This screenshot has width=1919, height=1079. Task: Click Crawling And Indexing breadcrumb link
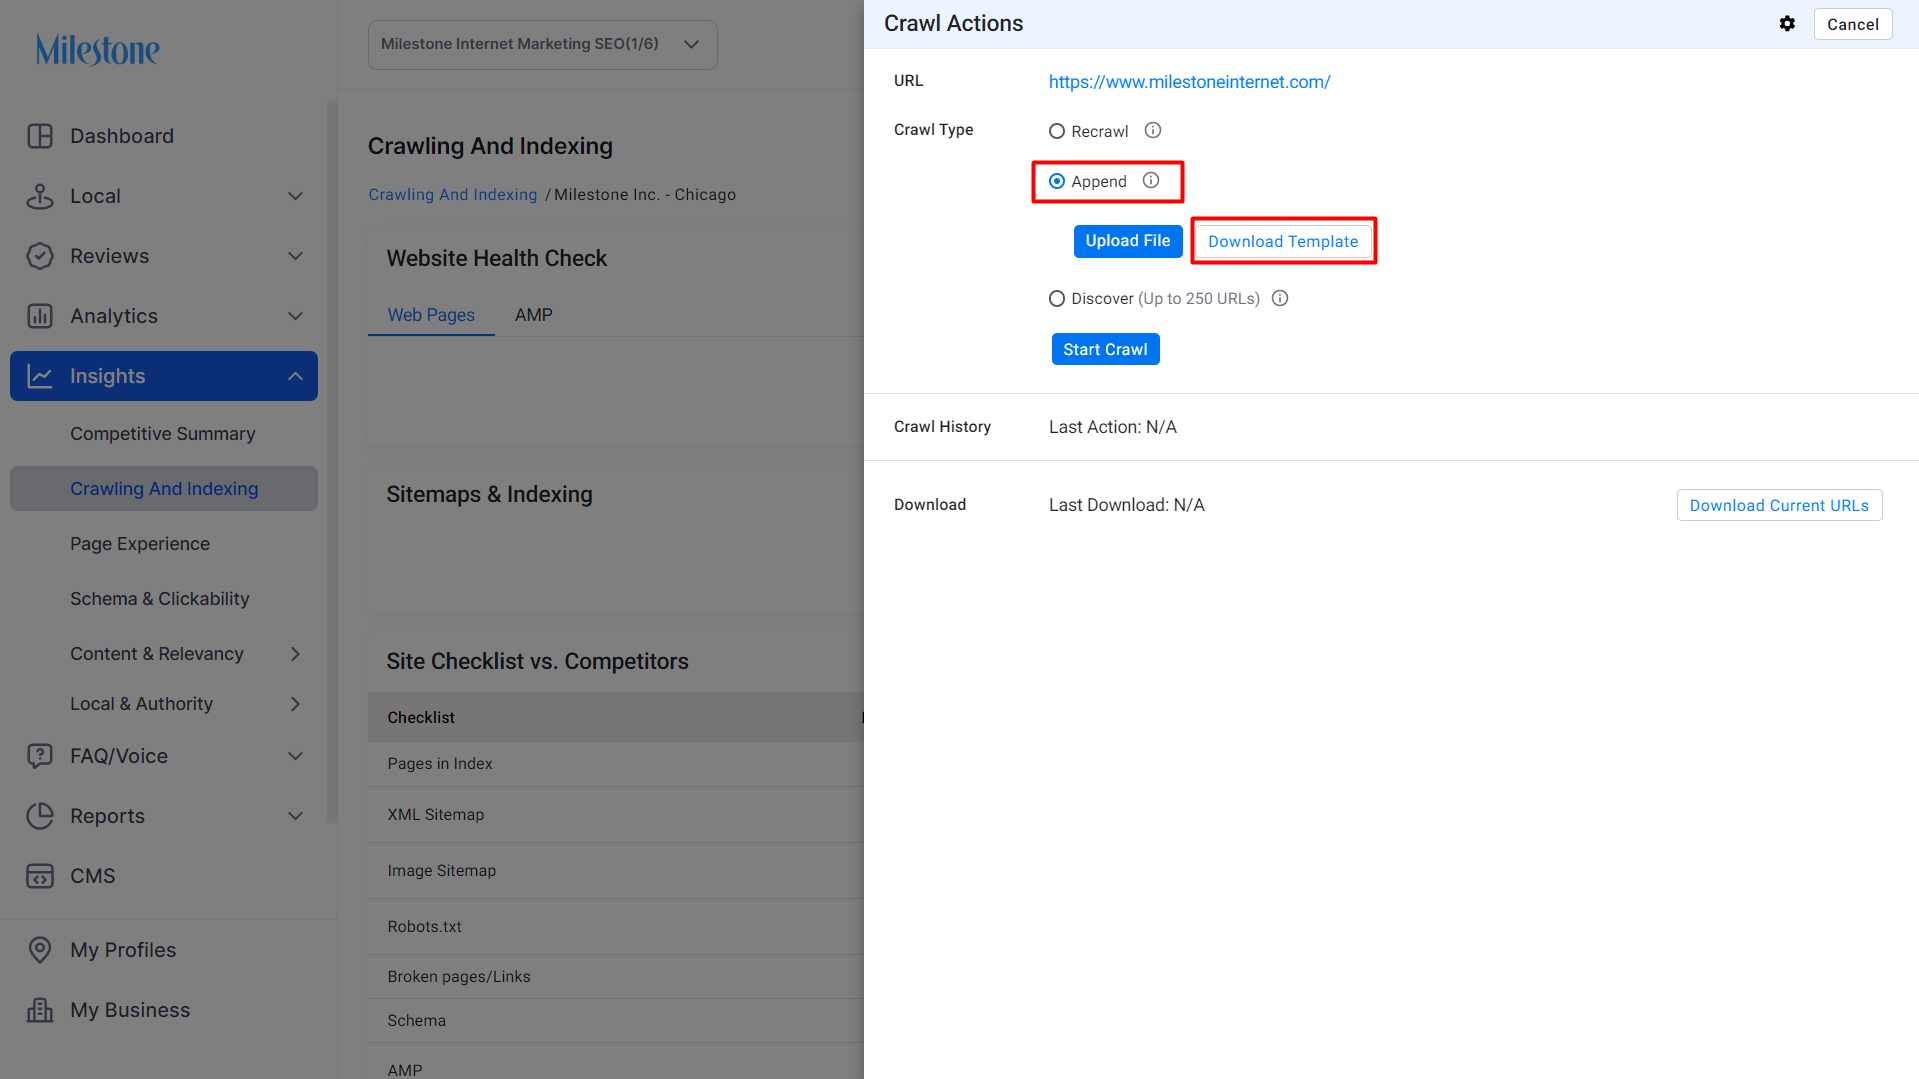coord(452,195)
